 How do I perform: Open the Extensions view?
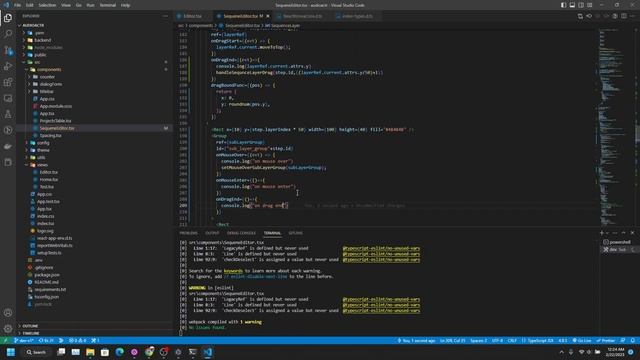pyautogui.click(x=8, y=82)
